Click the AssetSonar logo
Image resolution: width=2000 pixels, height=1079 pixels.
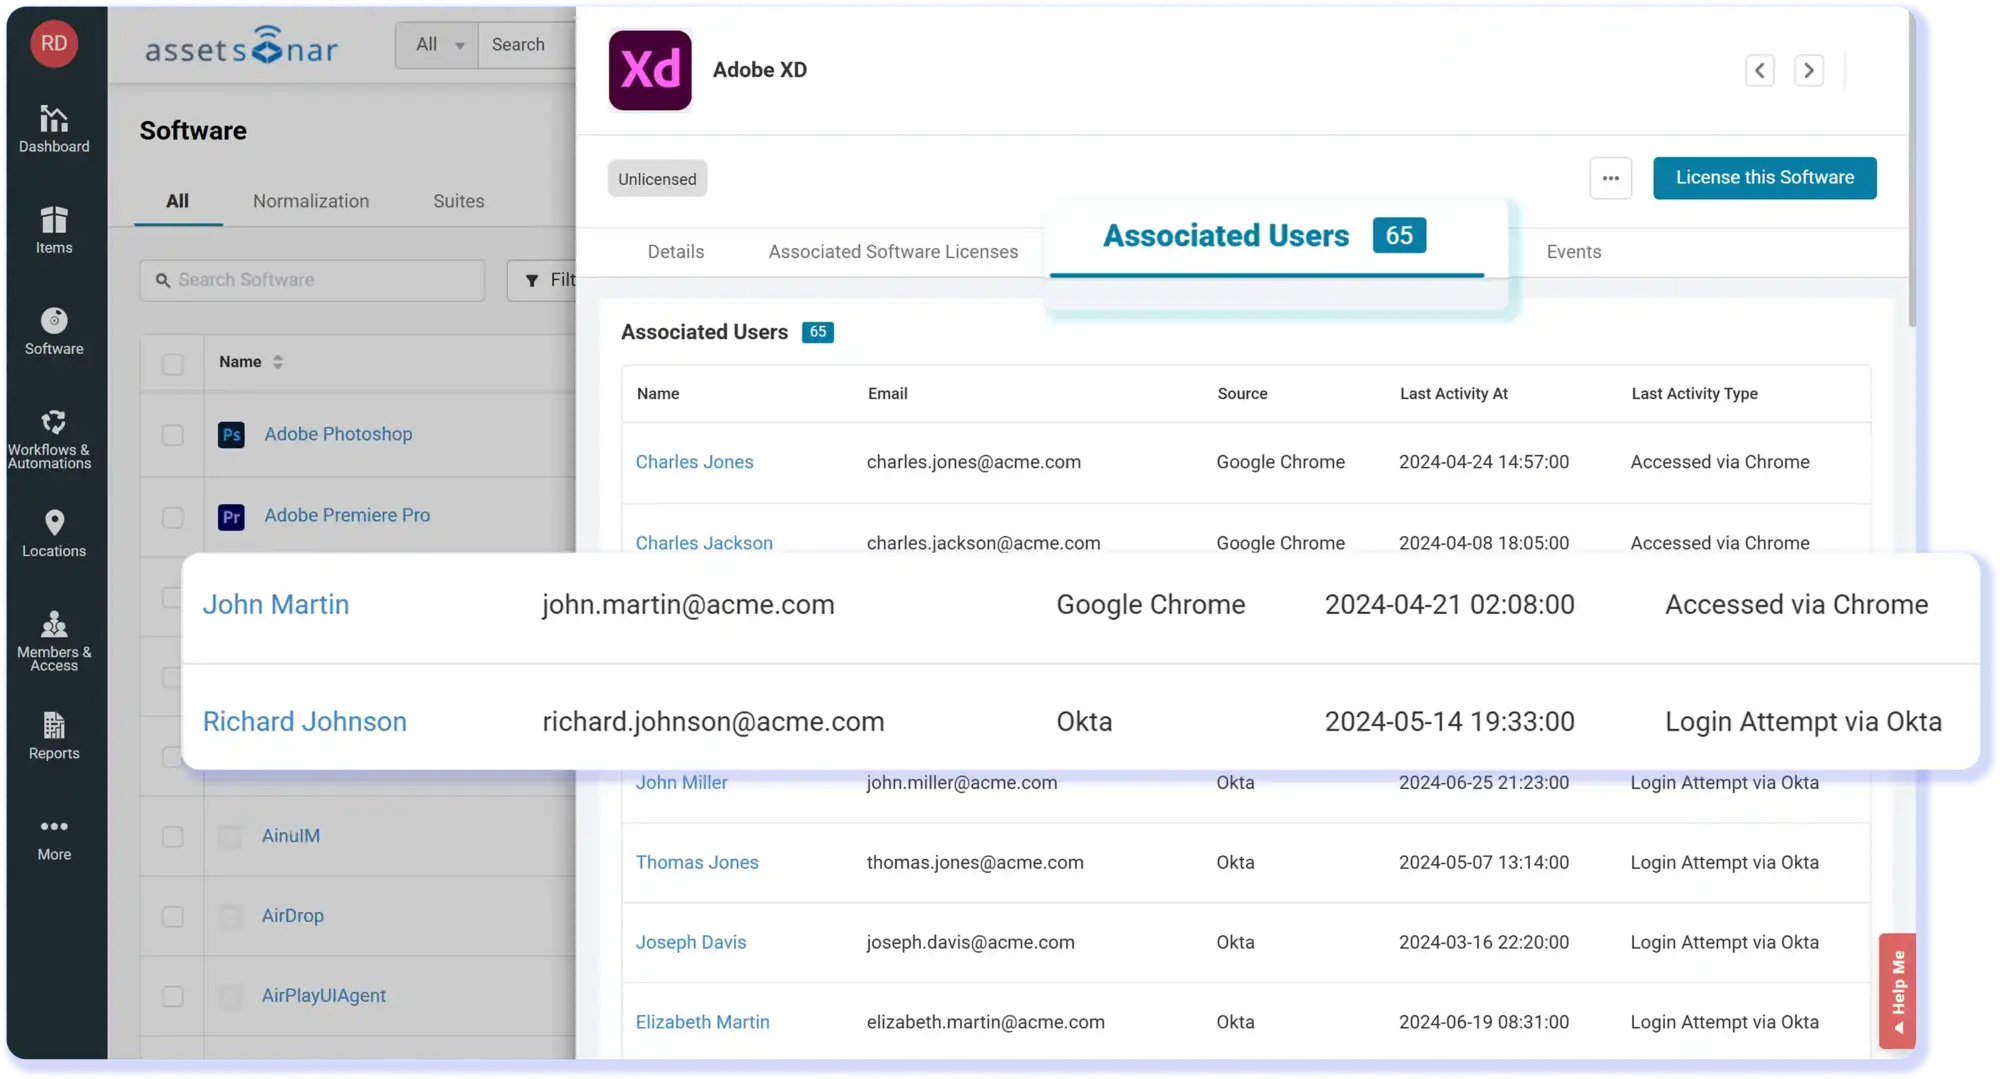pyautogui.click(x=241, y=46)
